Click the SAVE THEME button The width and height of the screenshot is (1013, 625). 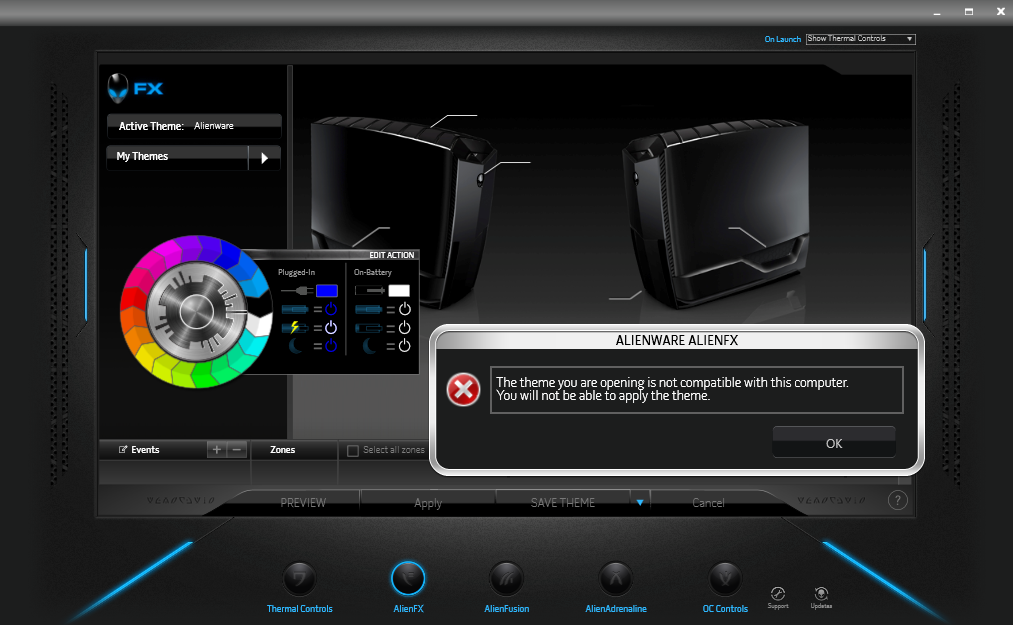563,503
